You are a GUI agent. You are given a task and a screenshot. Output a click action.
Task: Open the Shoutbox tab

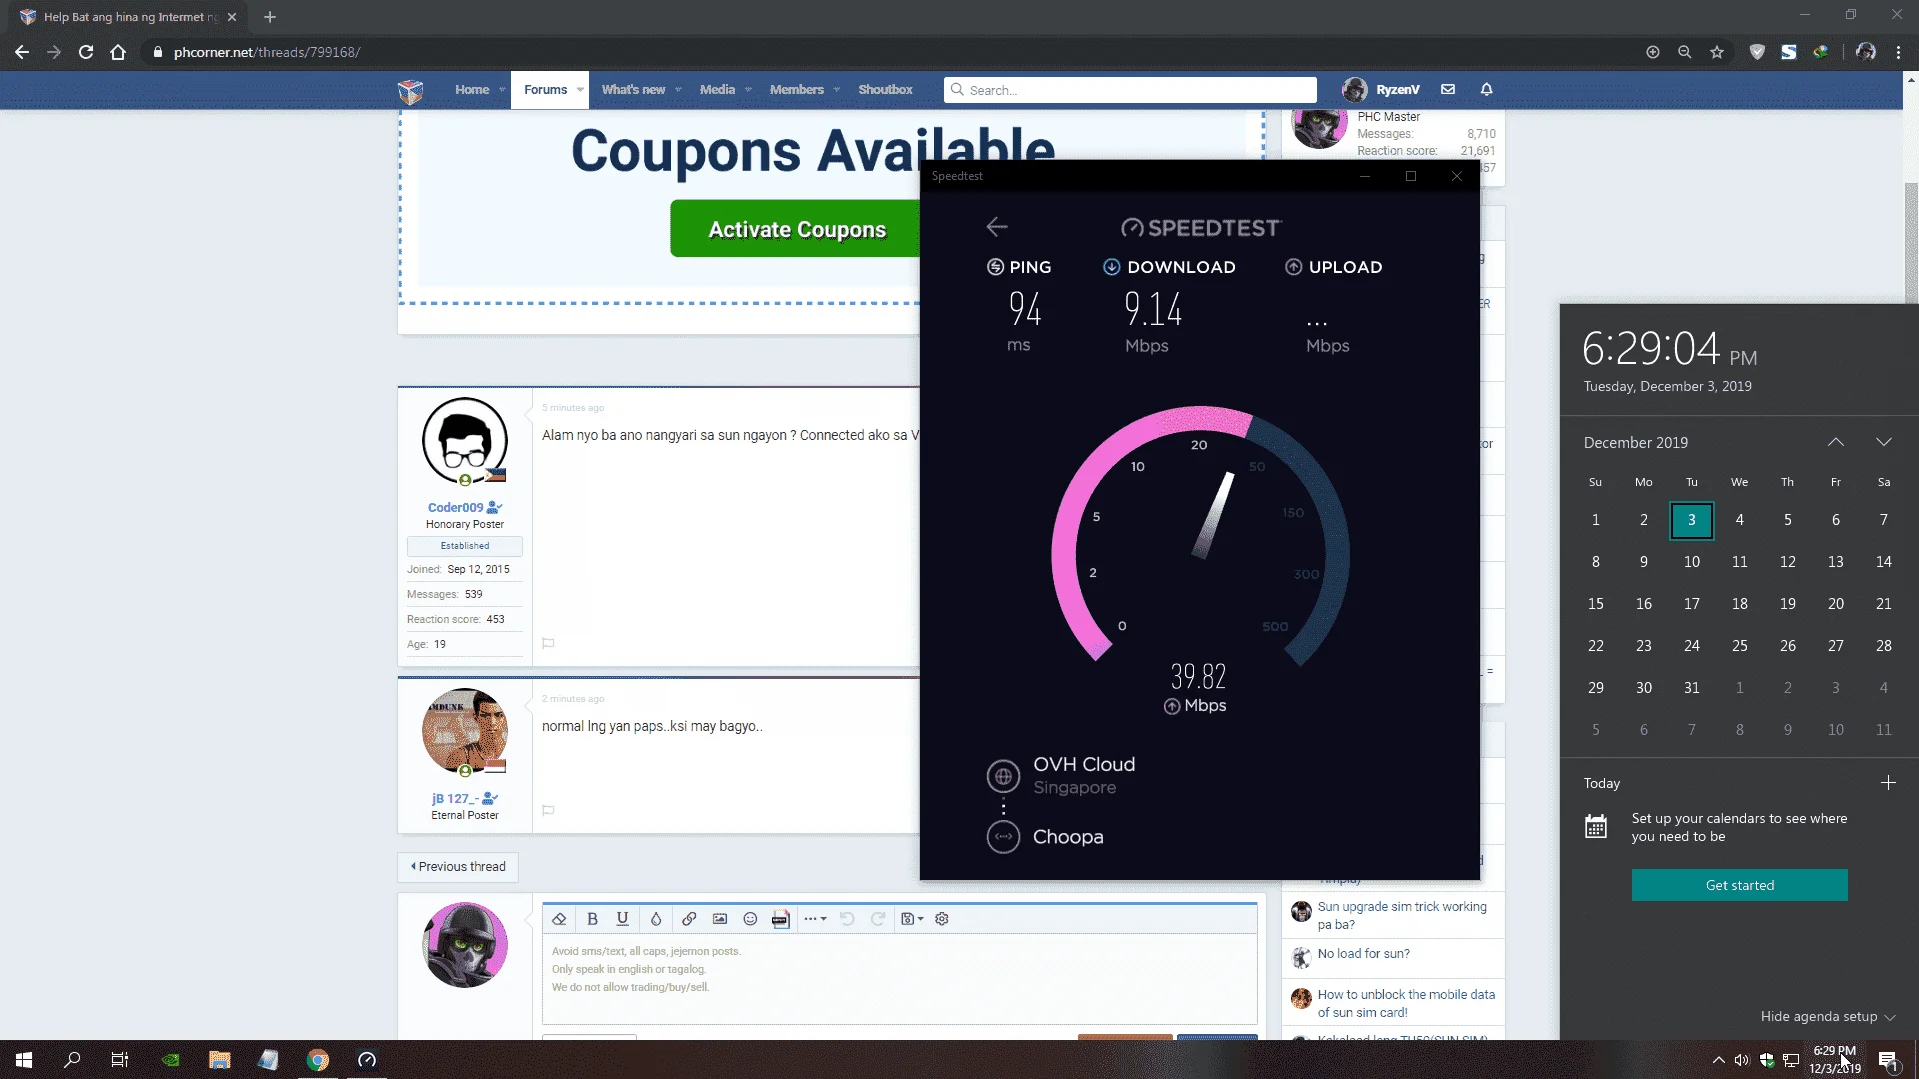click(885, 90)
